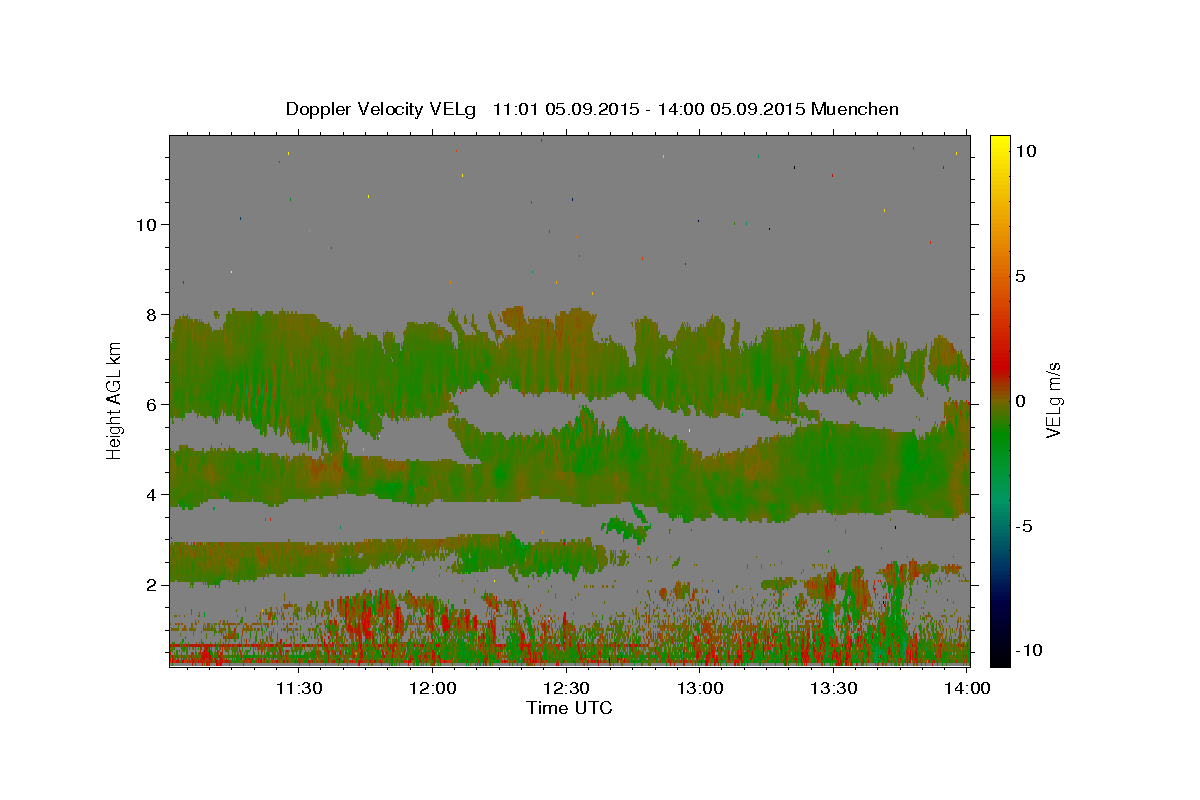This screenshot has width=1200, height=800.
Task: Click the height axis label 4
Action: [152, 494]
